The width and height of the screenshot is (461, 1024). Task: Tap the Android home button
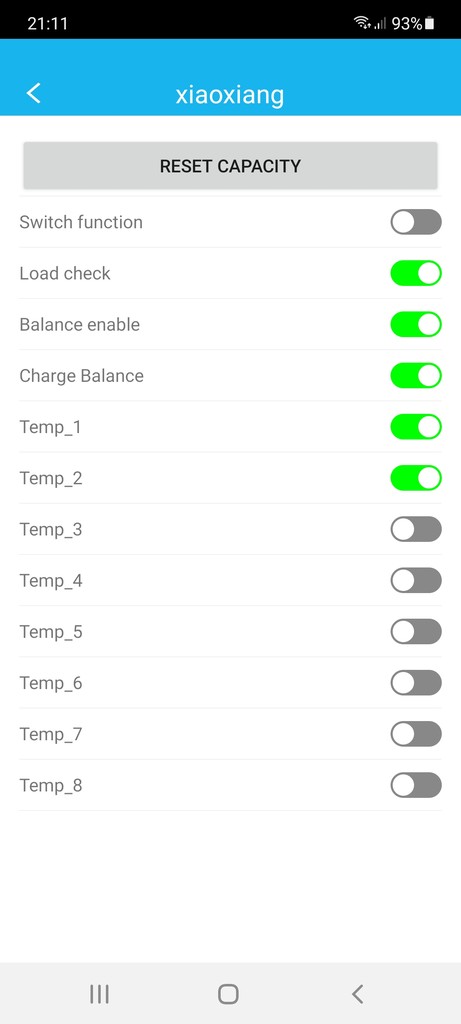(228, 994)
